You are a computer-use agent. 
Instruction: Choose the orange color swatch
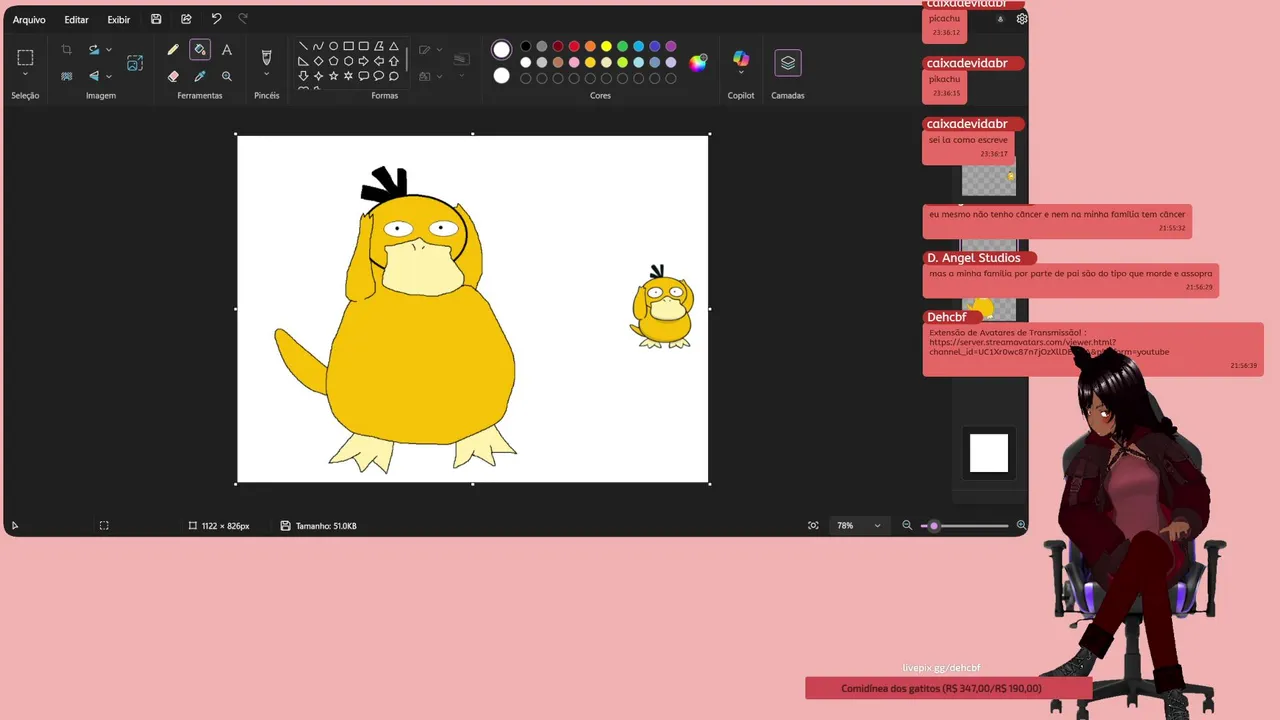coord(590,46)
